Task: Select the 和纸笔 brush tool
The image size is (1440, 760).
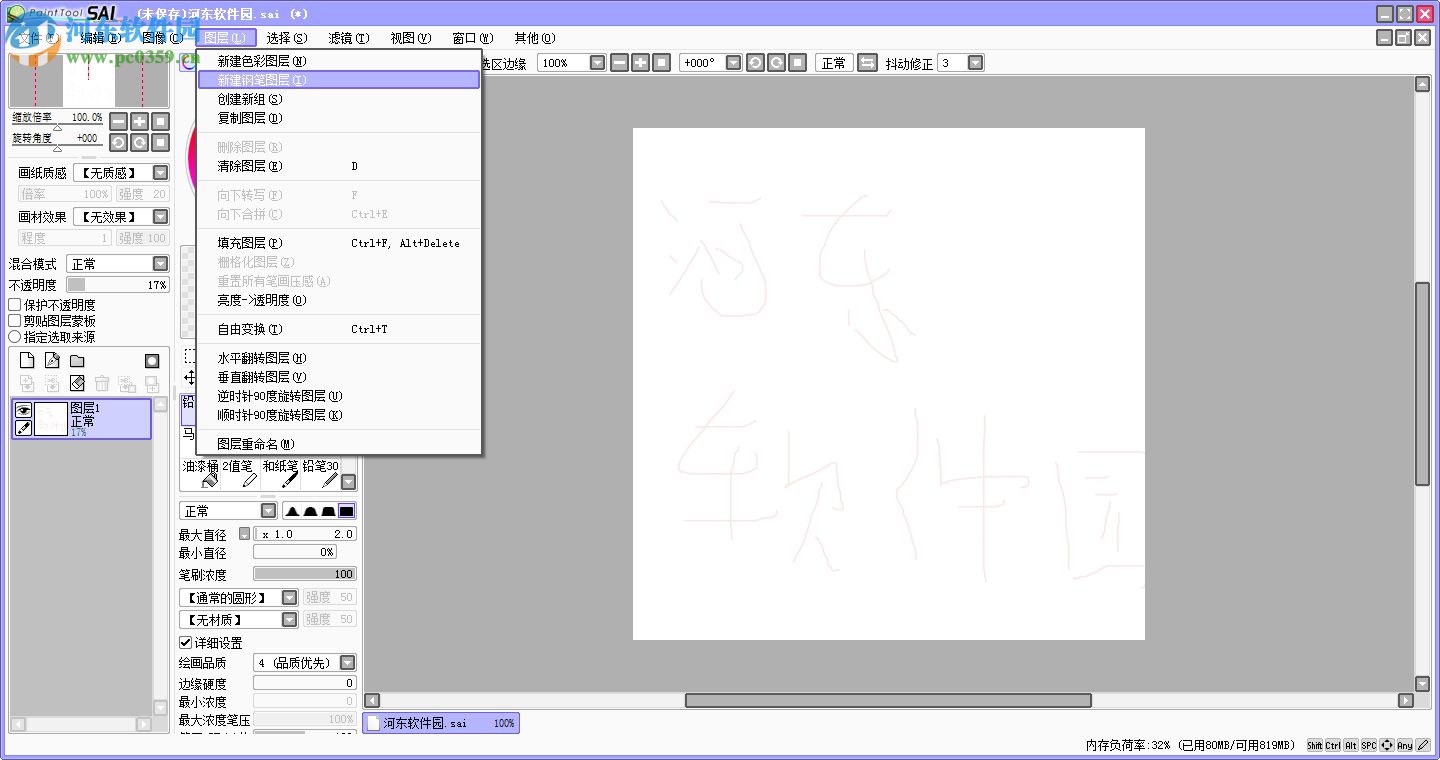Action: pyautogui.click(x=280, y=473)
